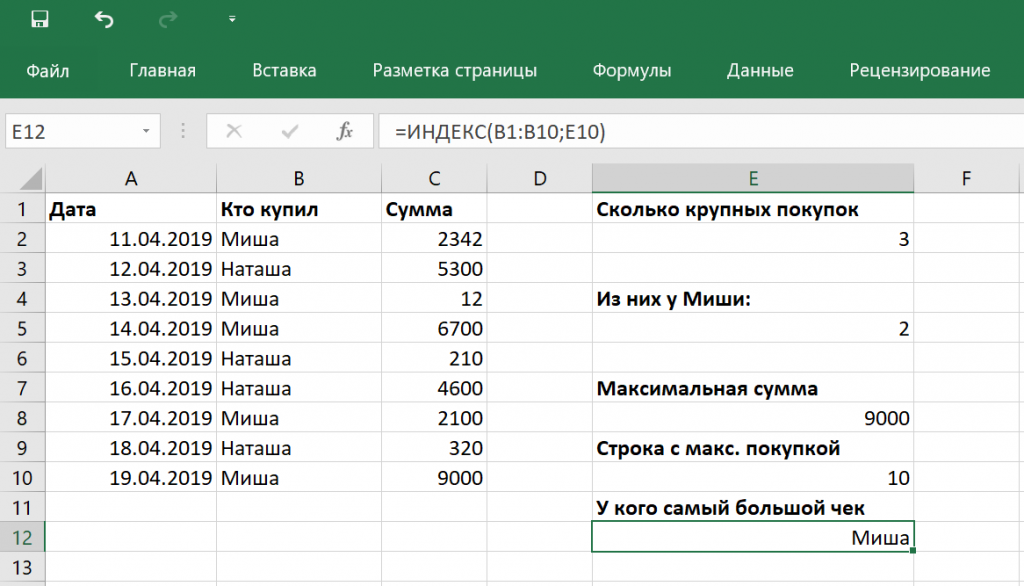Open the Рецензирование ribbon tab
Image resolution: width=1024 pixels, height=586 pixels.
919,70
